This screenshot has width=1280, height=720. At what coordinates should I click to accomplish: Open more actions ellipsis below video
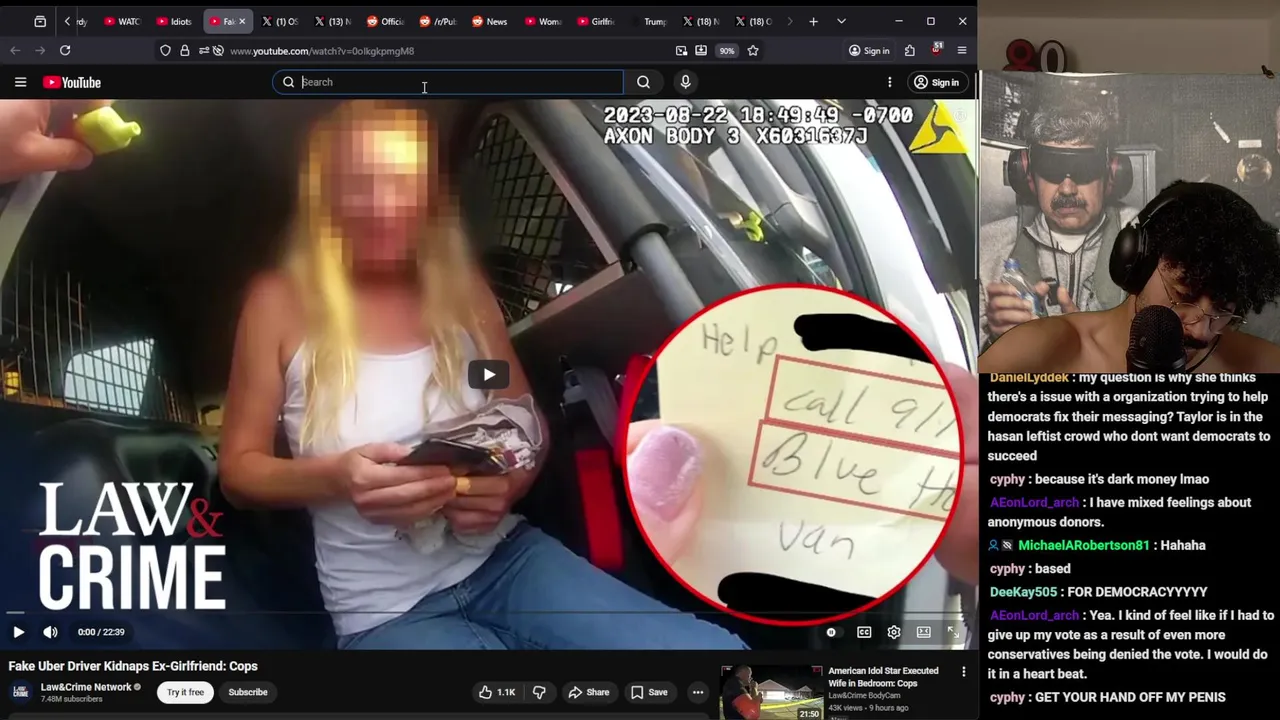698,692
